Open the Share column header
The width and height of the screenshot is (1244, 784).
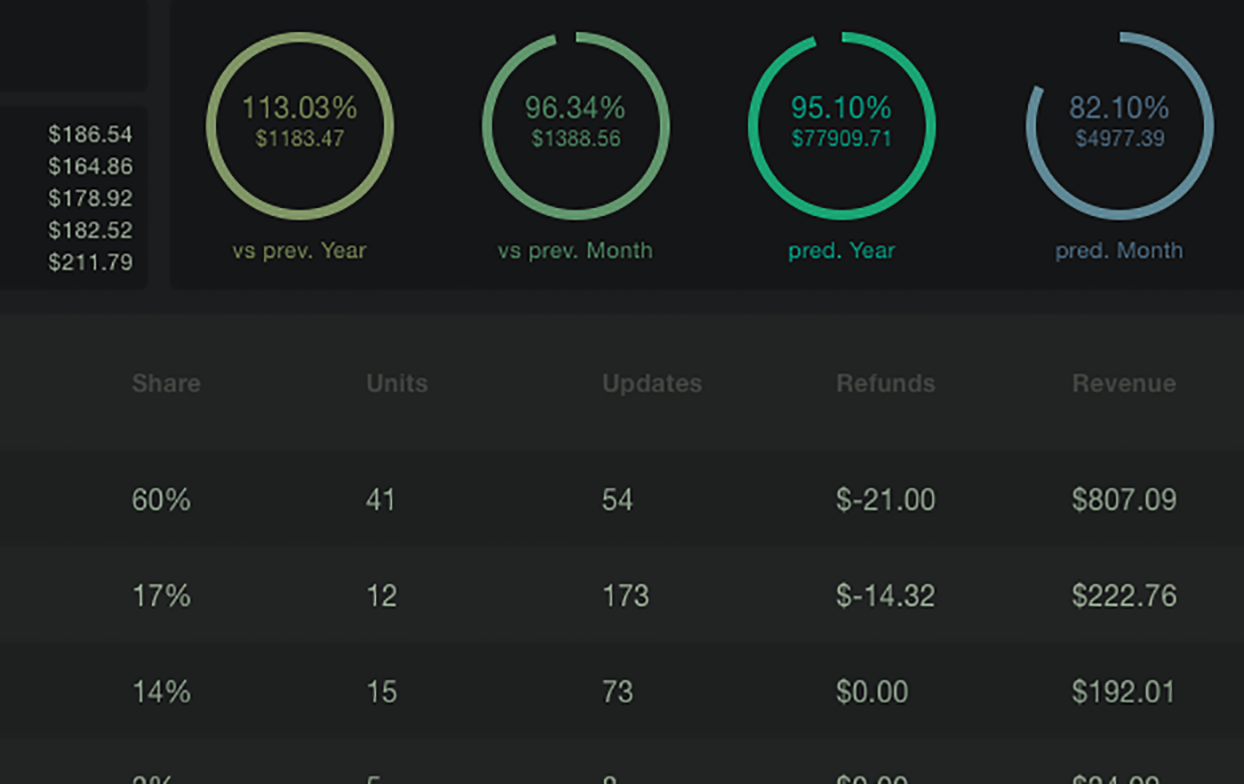(x=165, y=383)
